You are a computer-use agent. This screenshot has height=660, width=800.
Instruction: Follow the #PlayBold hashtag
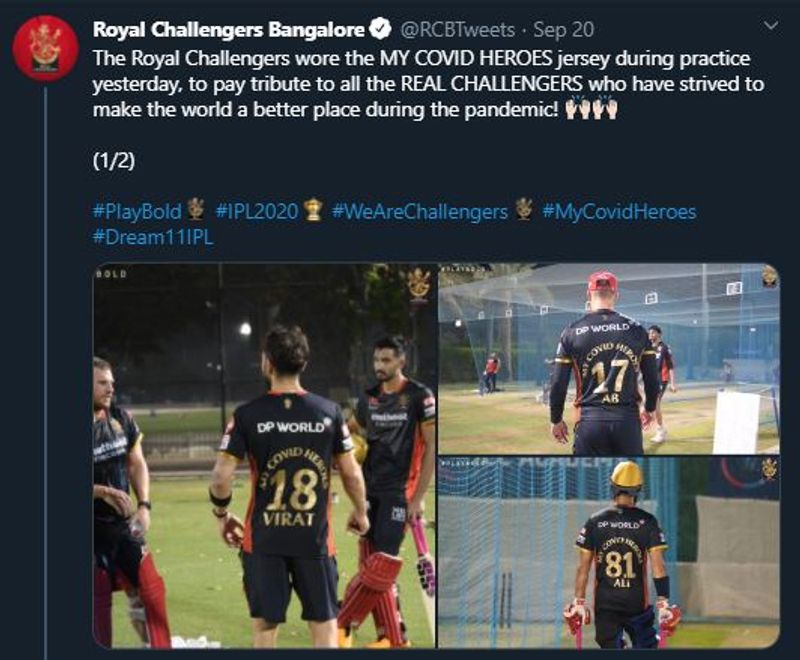pyautogui.click(x=137, y=211)
